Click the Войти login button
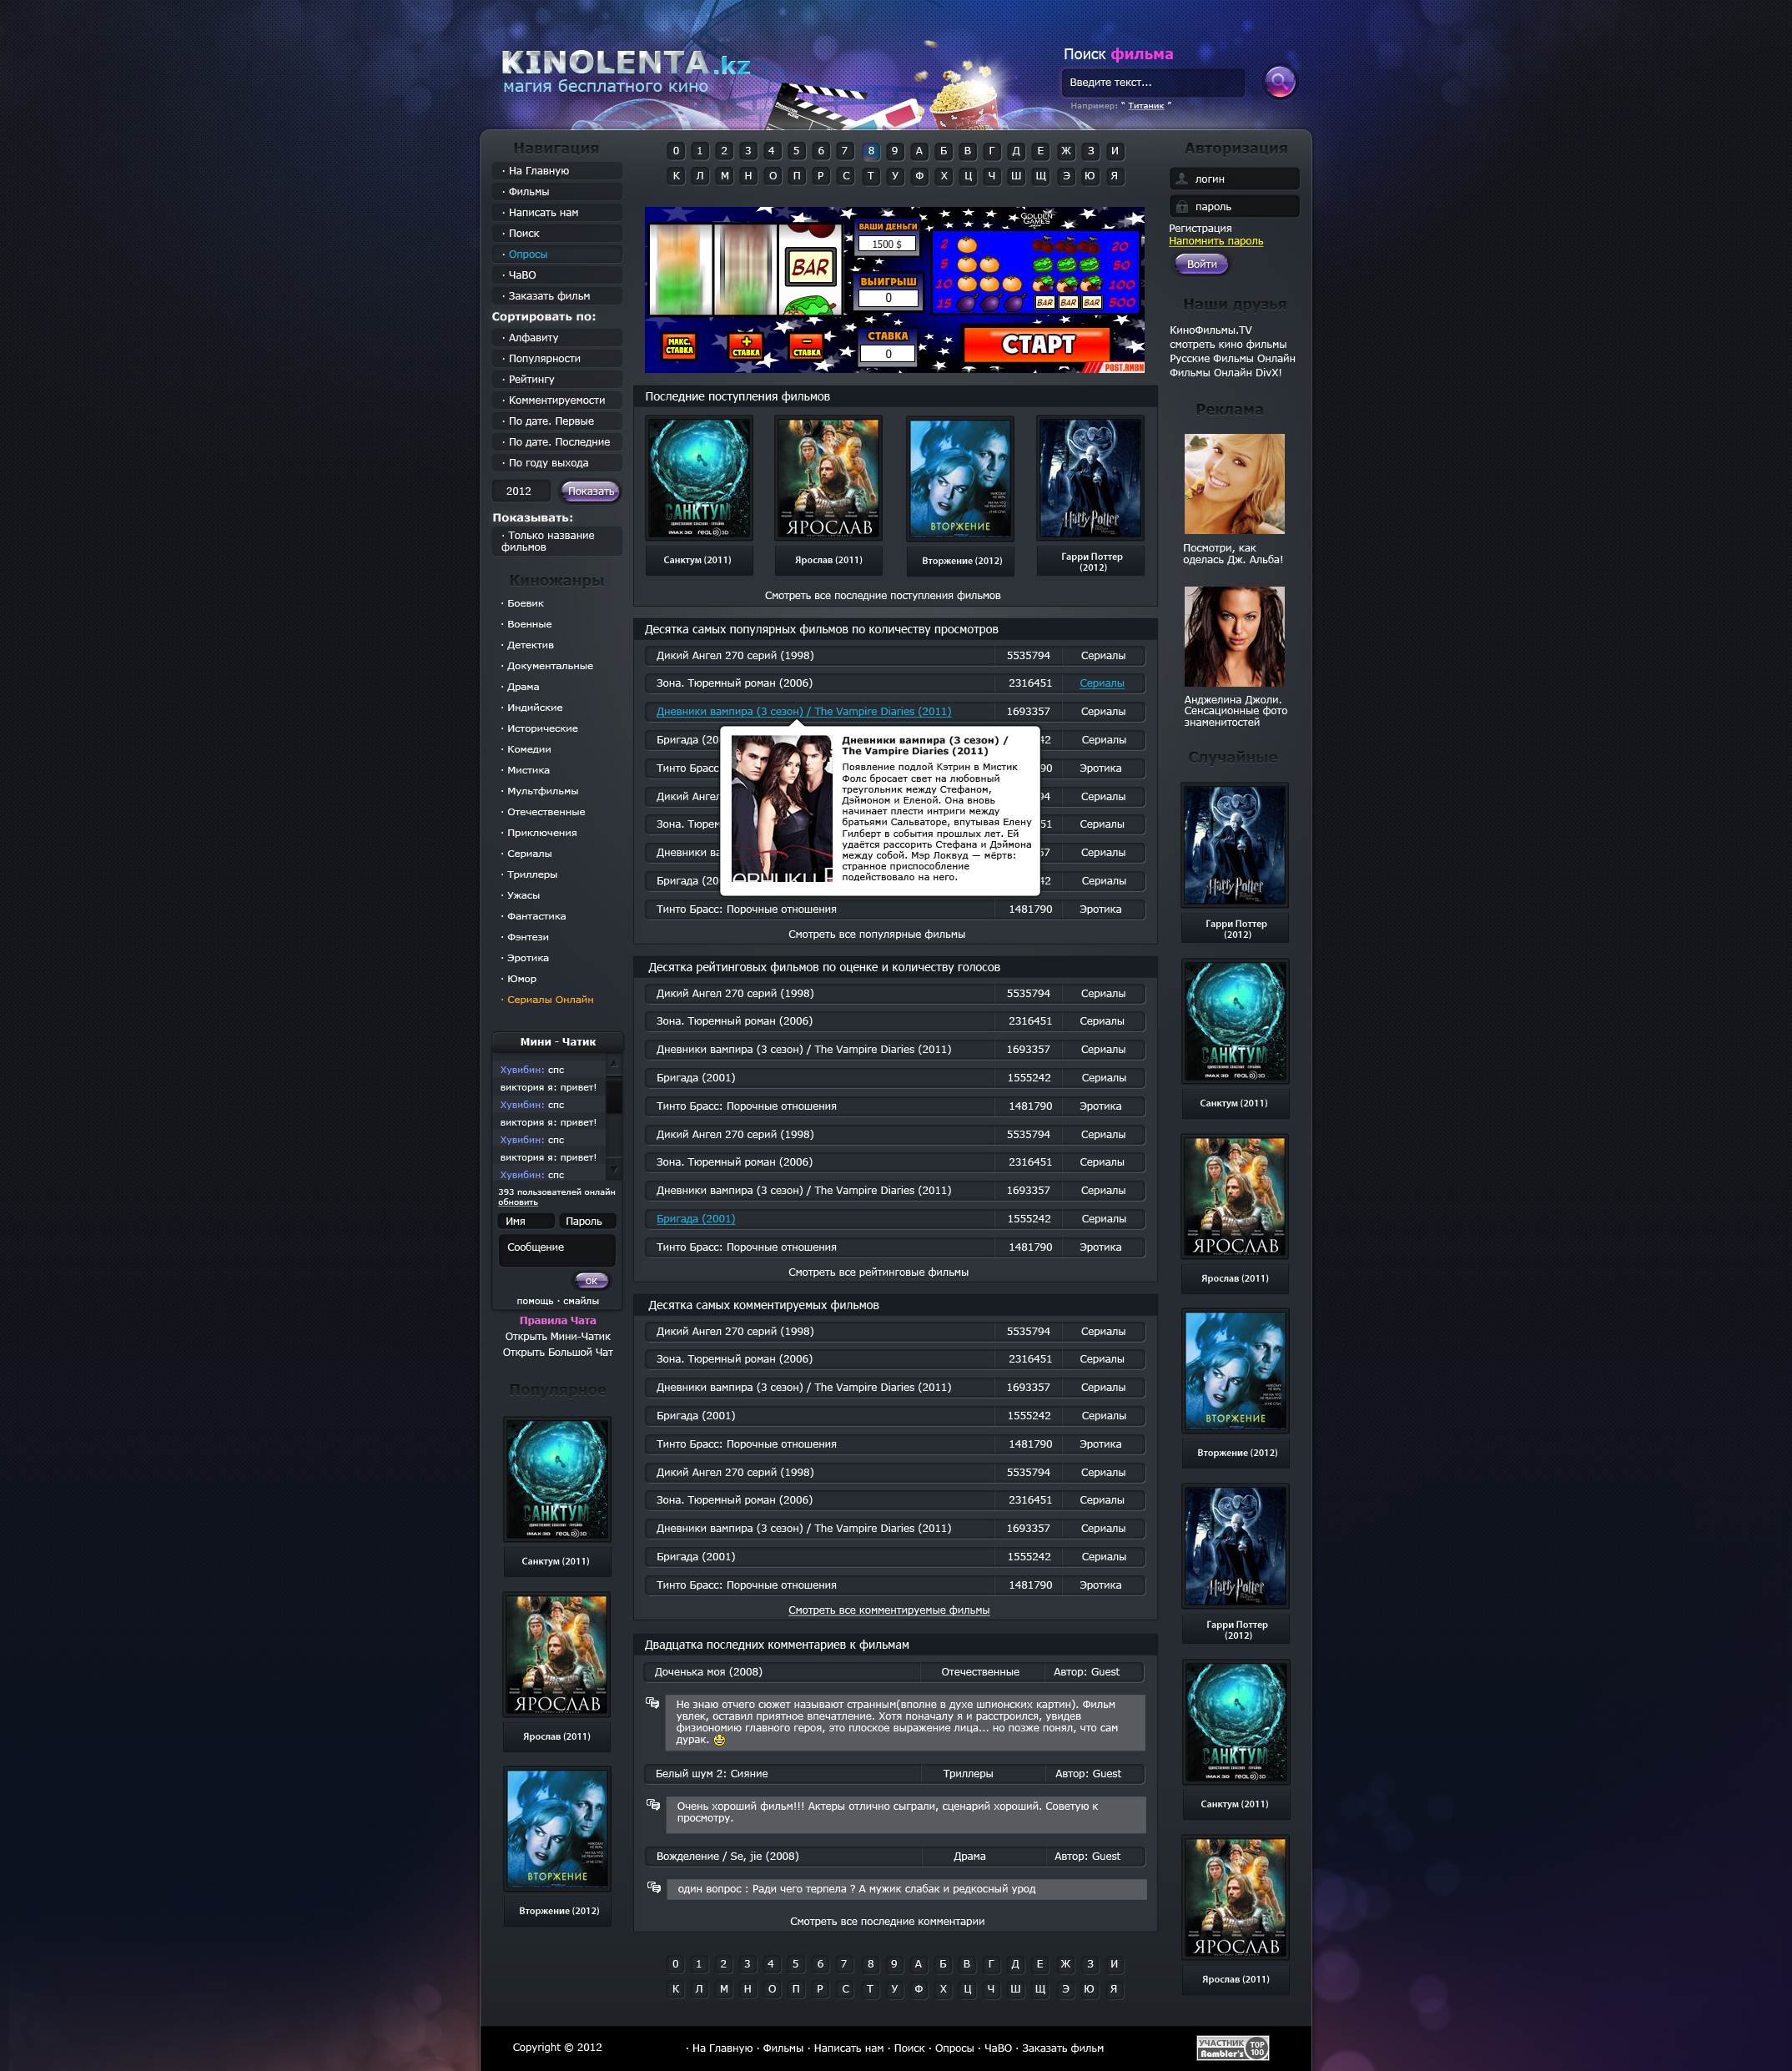The width and height of the screenshot is (1792, 2071). pyautogui.click(x=1201, y=264)
